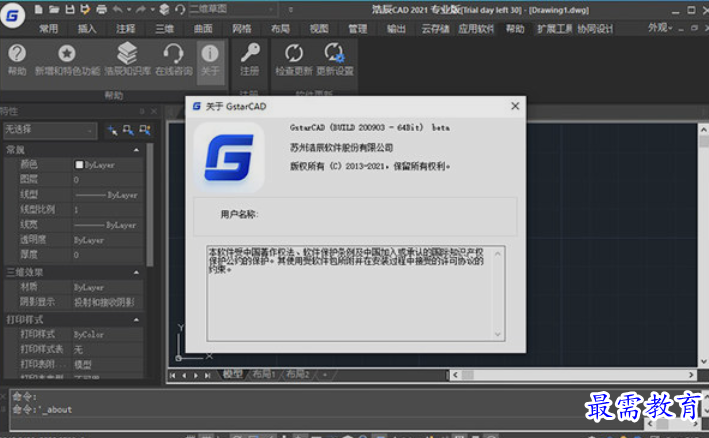
Task: Switch to the 扩展工具 ribbon tab
Action: [x=554, y=29]
